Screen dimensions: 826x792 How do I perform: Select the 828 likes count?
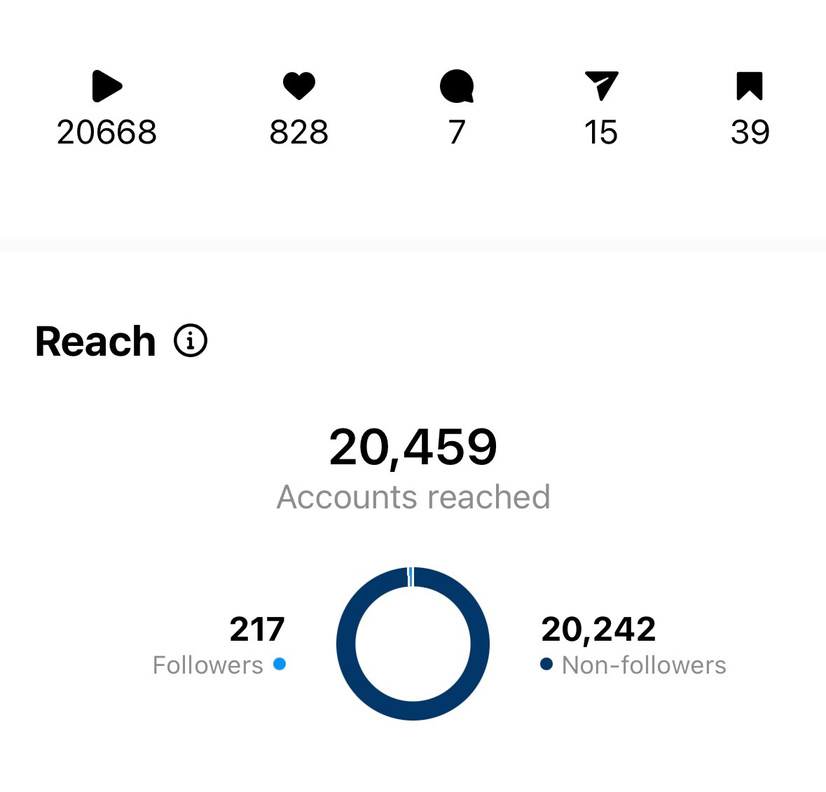point(299,133)
